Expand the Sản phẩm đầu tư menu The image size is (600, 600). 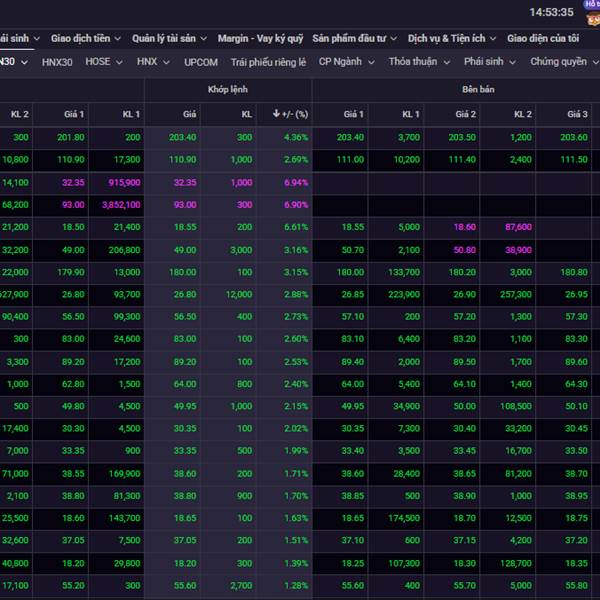(354, 38)
